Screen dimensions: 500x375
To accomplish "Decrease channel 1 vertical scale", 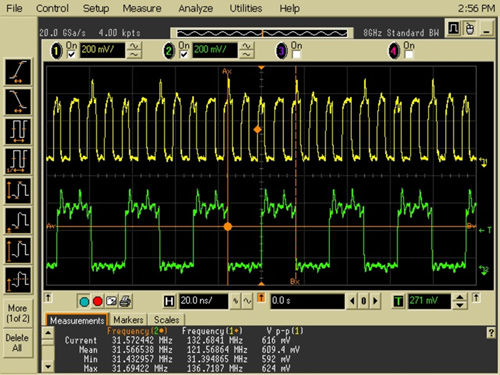I will coord(134,55).
